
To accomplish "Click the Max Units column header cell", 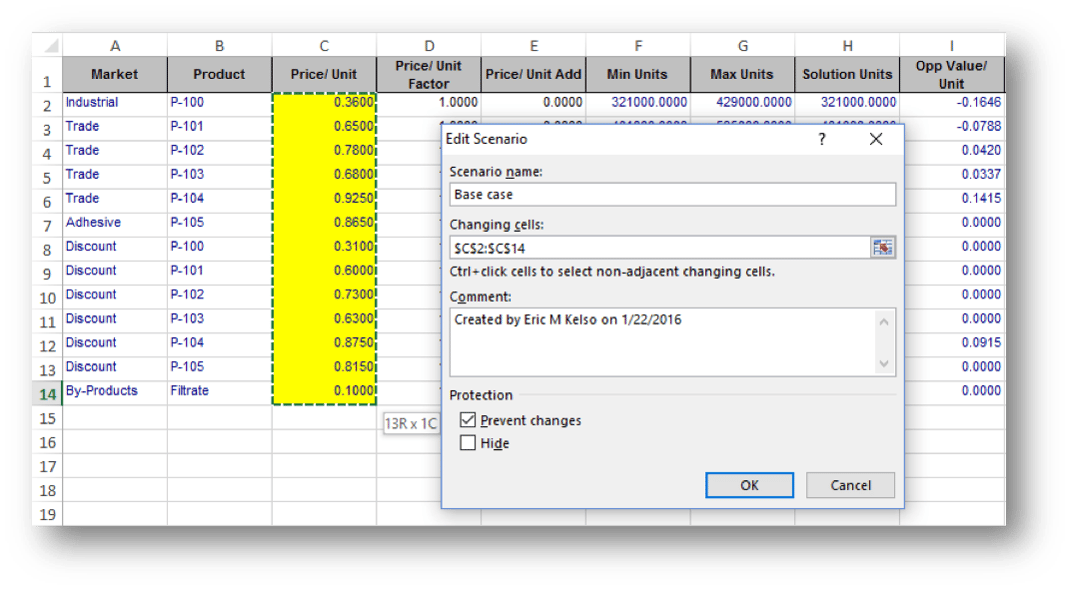I will 742,74.
